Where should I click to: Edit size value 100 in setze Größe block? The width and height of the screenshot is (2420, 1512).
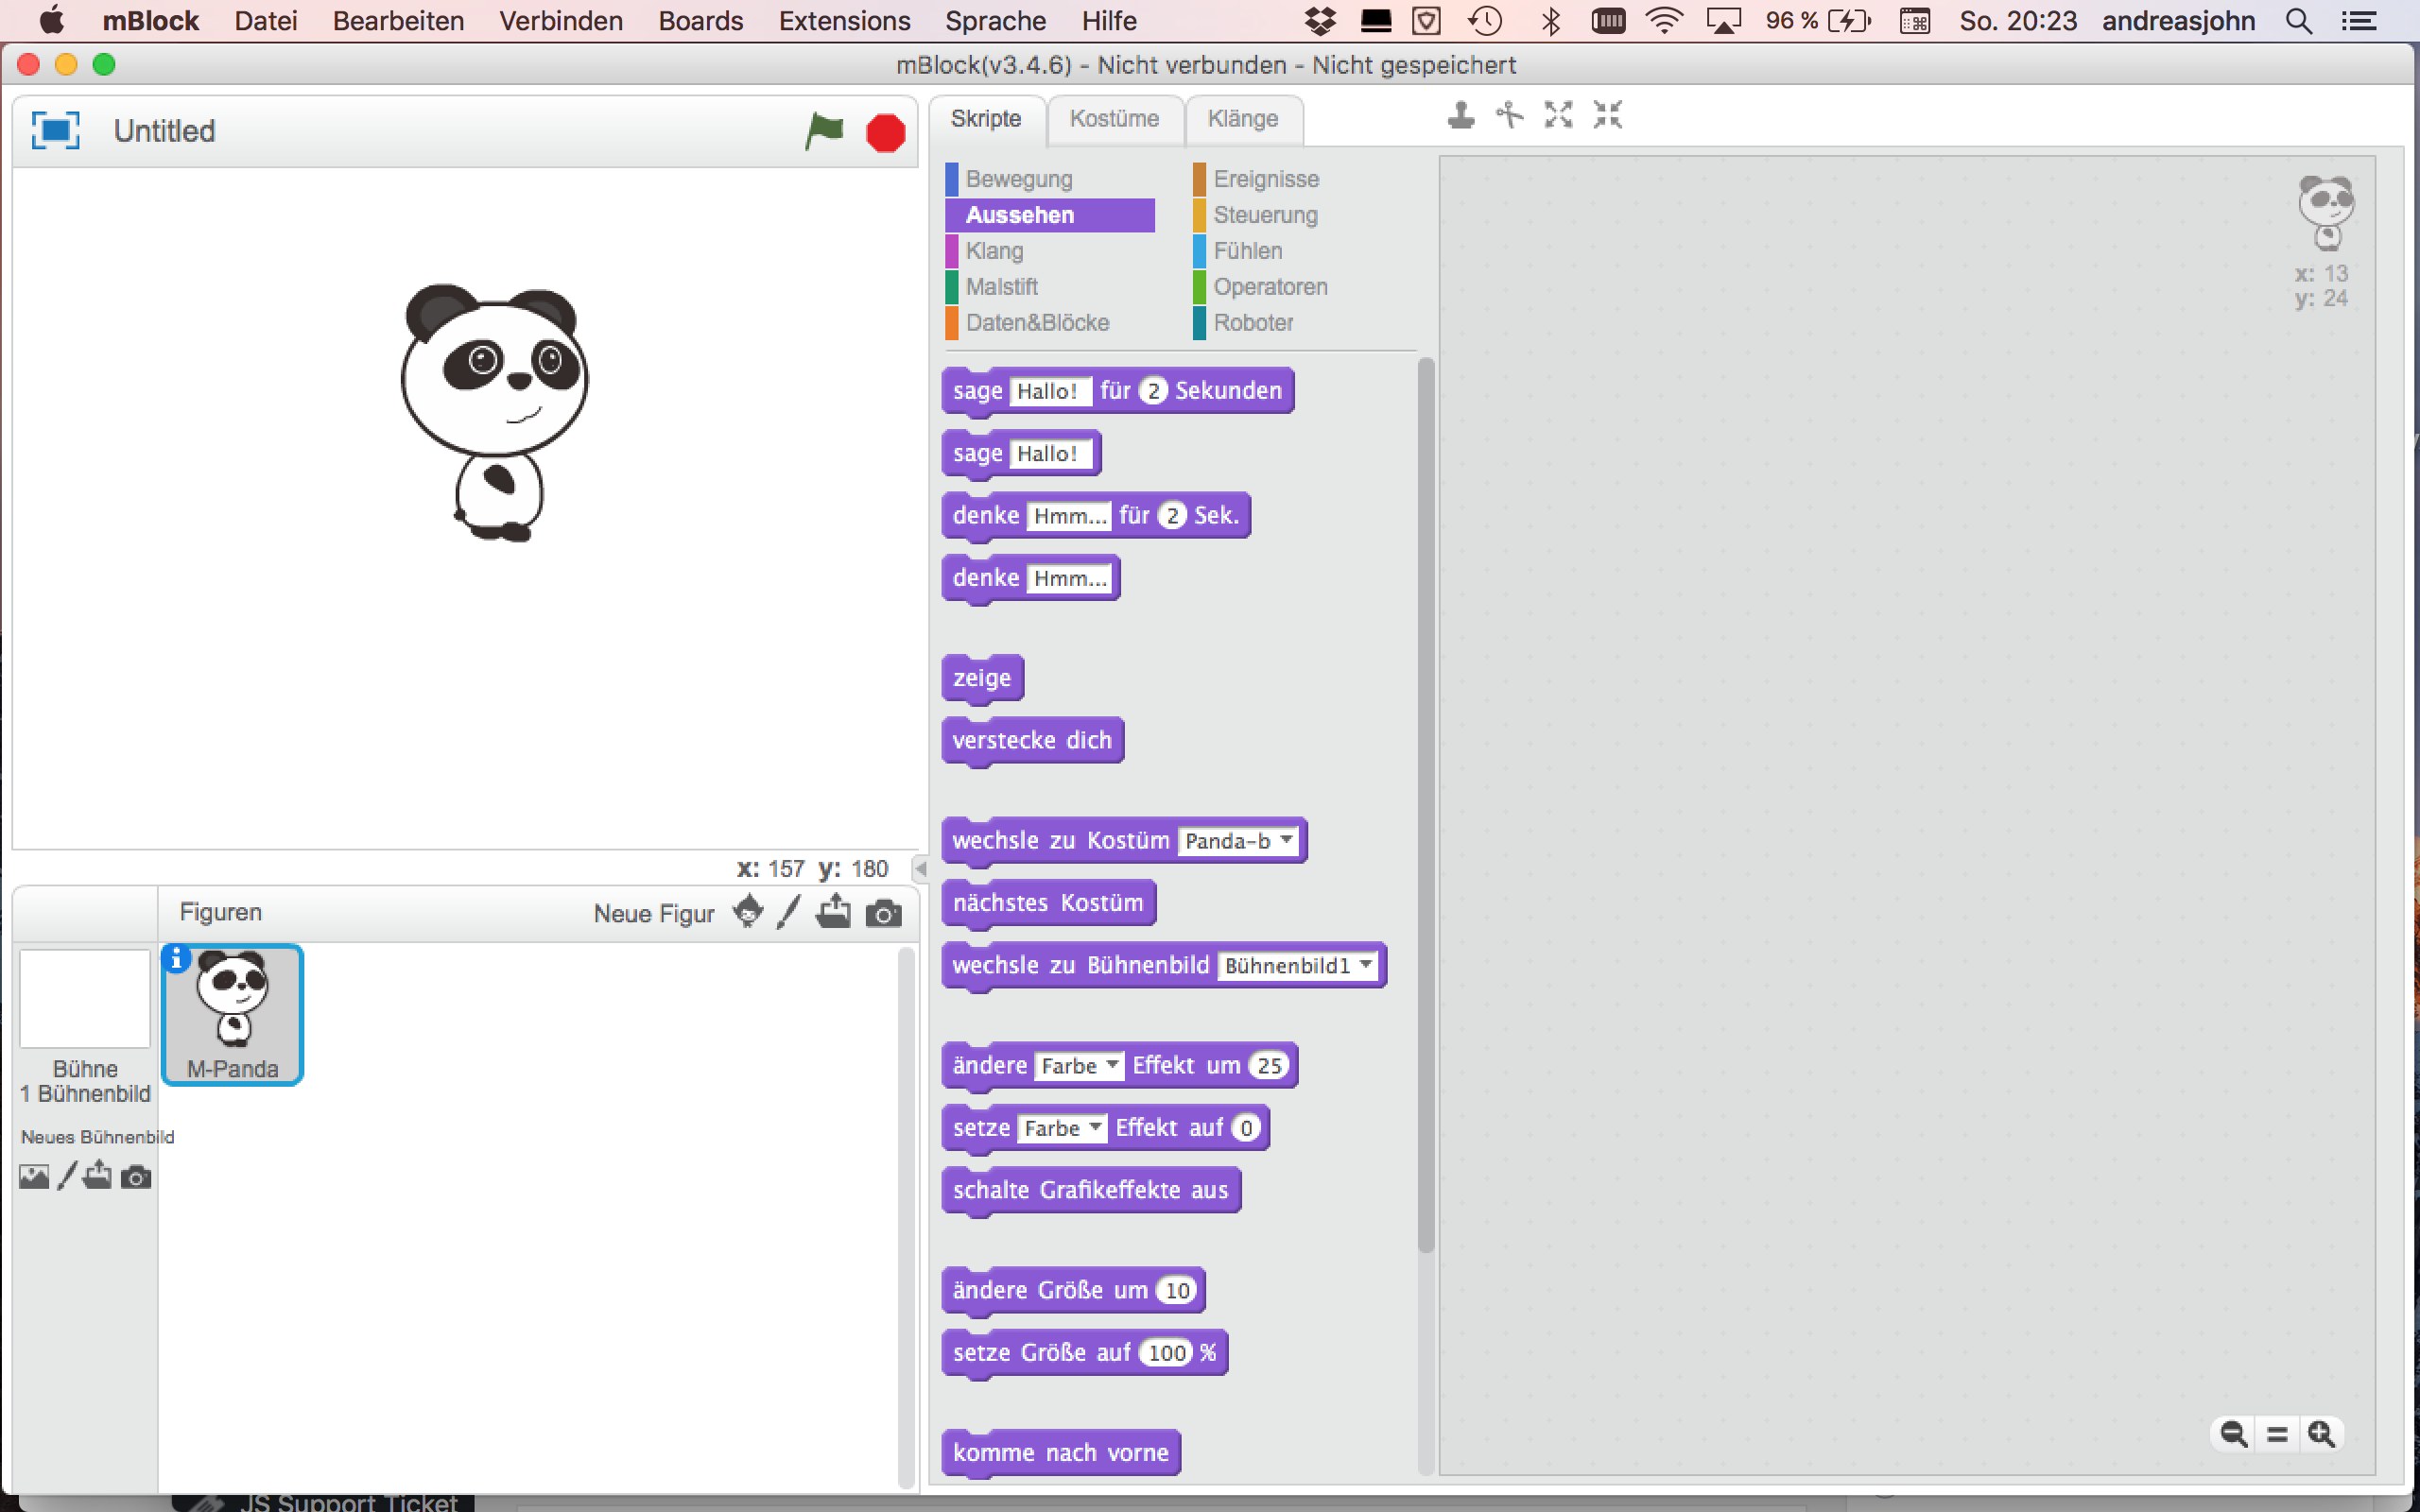pos(1166,1353)
